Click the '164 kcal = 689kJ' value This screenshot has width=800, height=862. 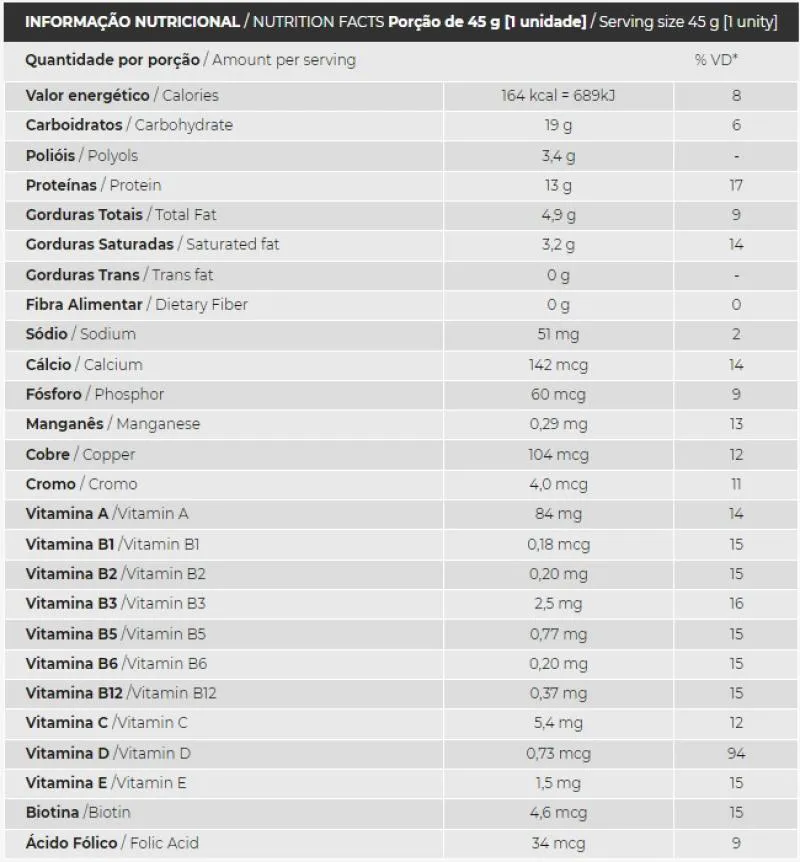[558, 95]
